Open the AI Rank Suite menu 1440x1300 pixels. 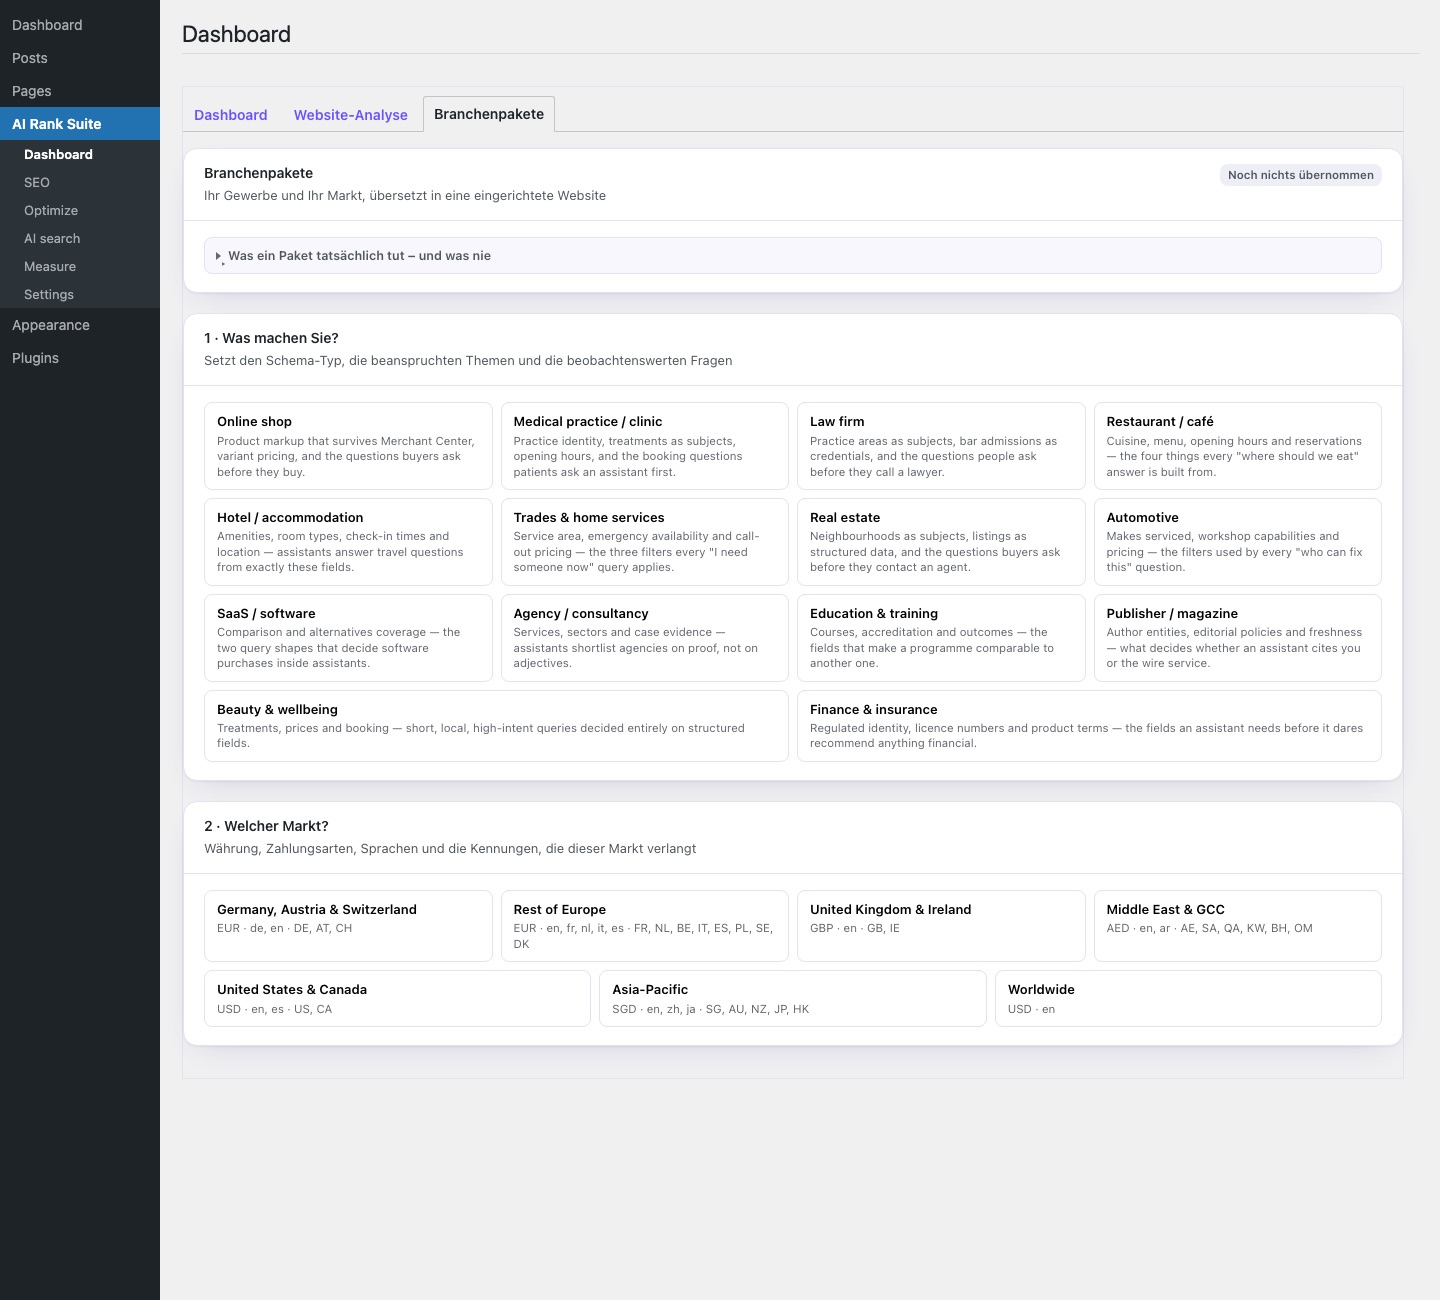coord(80,124)
